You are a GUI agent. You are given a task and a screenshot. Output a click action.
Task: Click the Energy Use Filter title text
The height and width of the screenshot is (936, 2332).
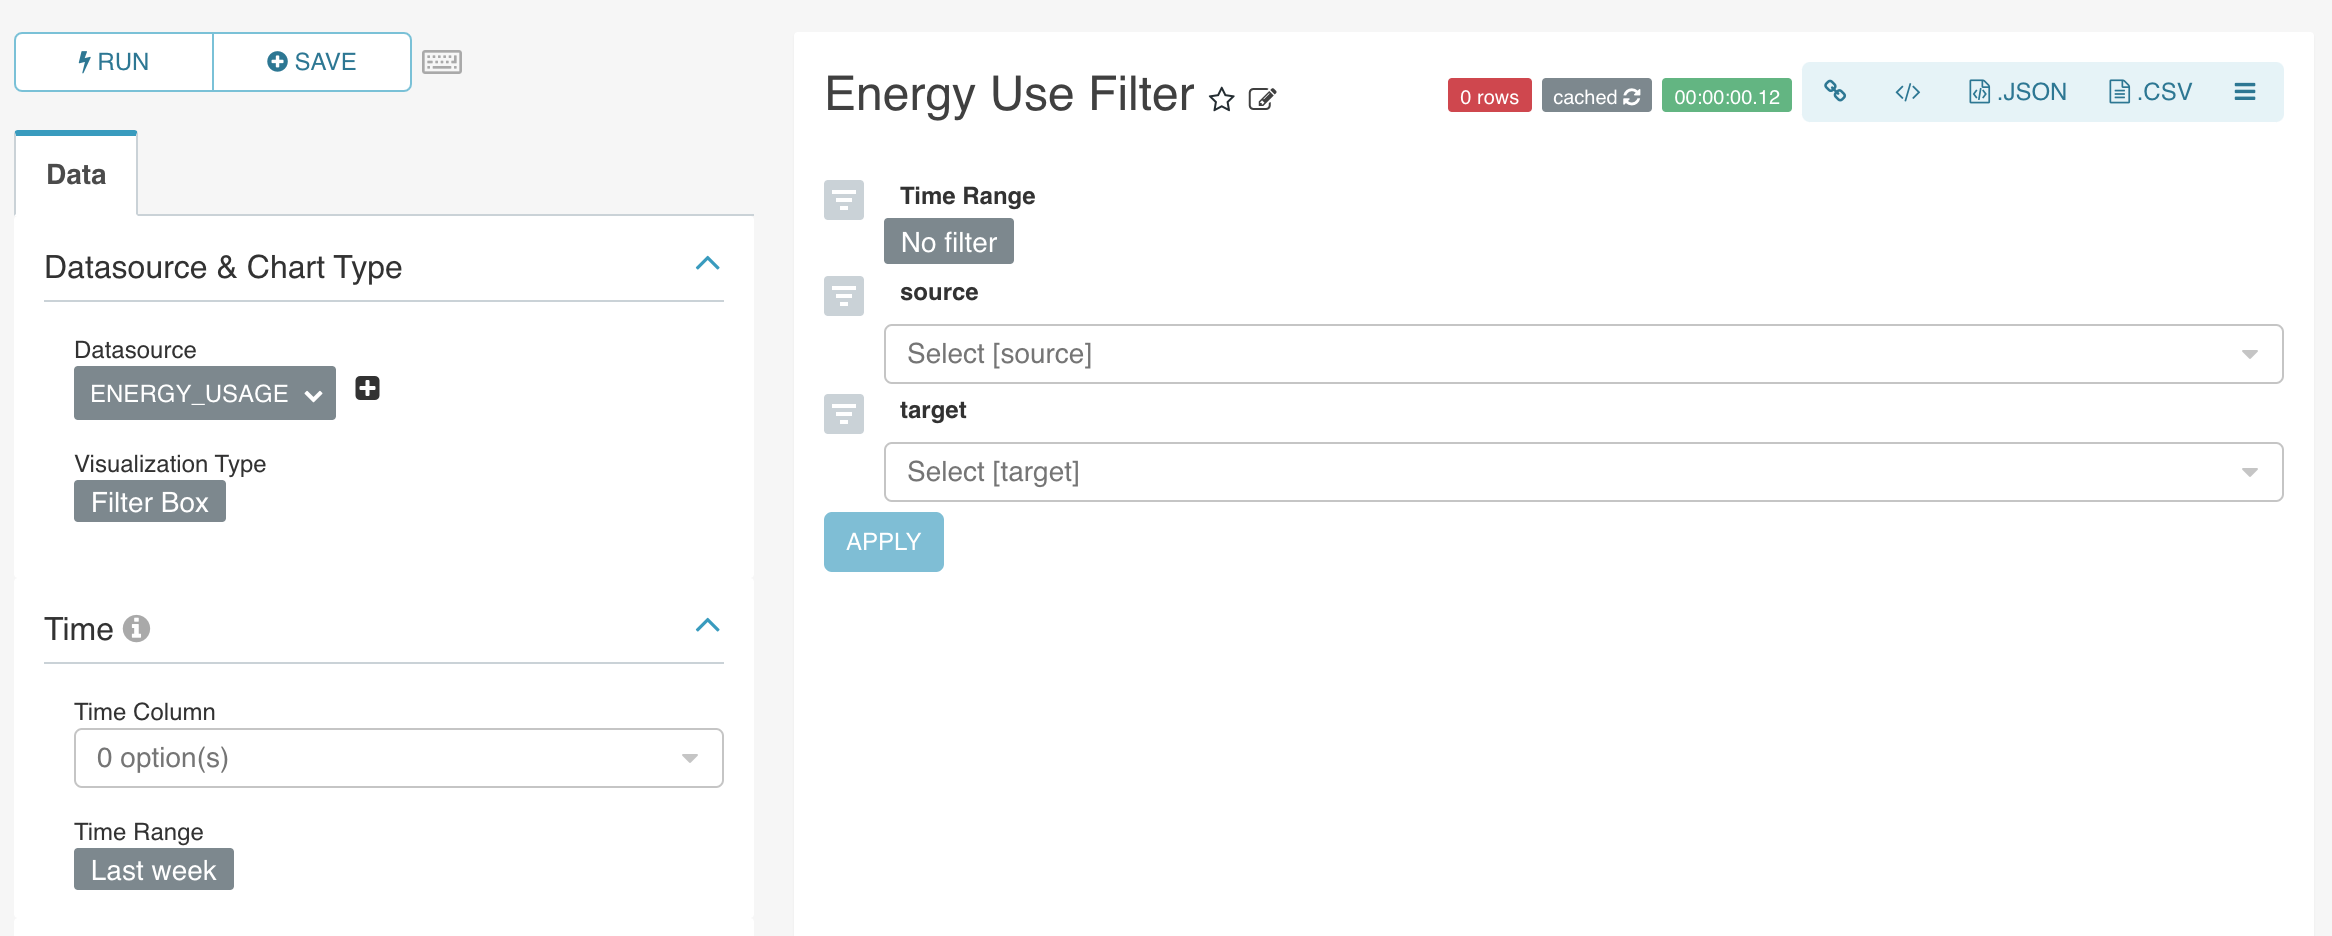pos(1010,95)
